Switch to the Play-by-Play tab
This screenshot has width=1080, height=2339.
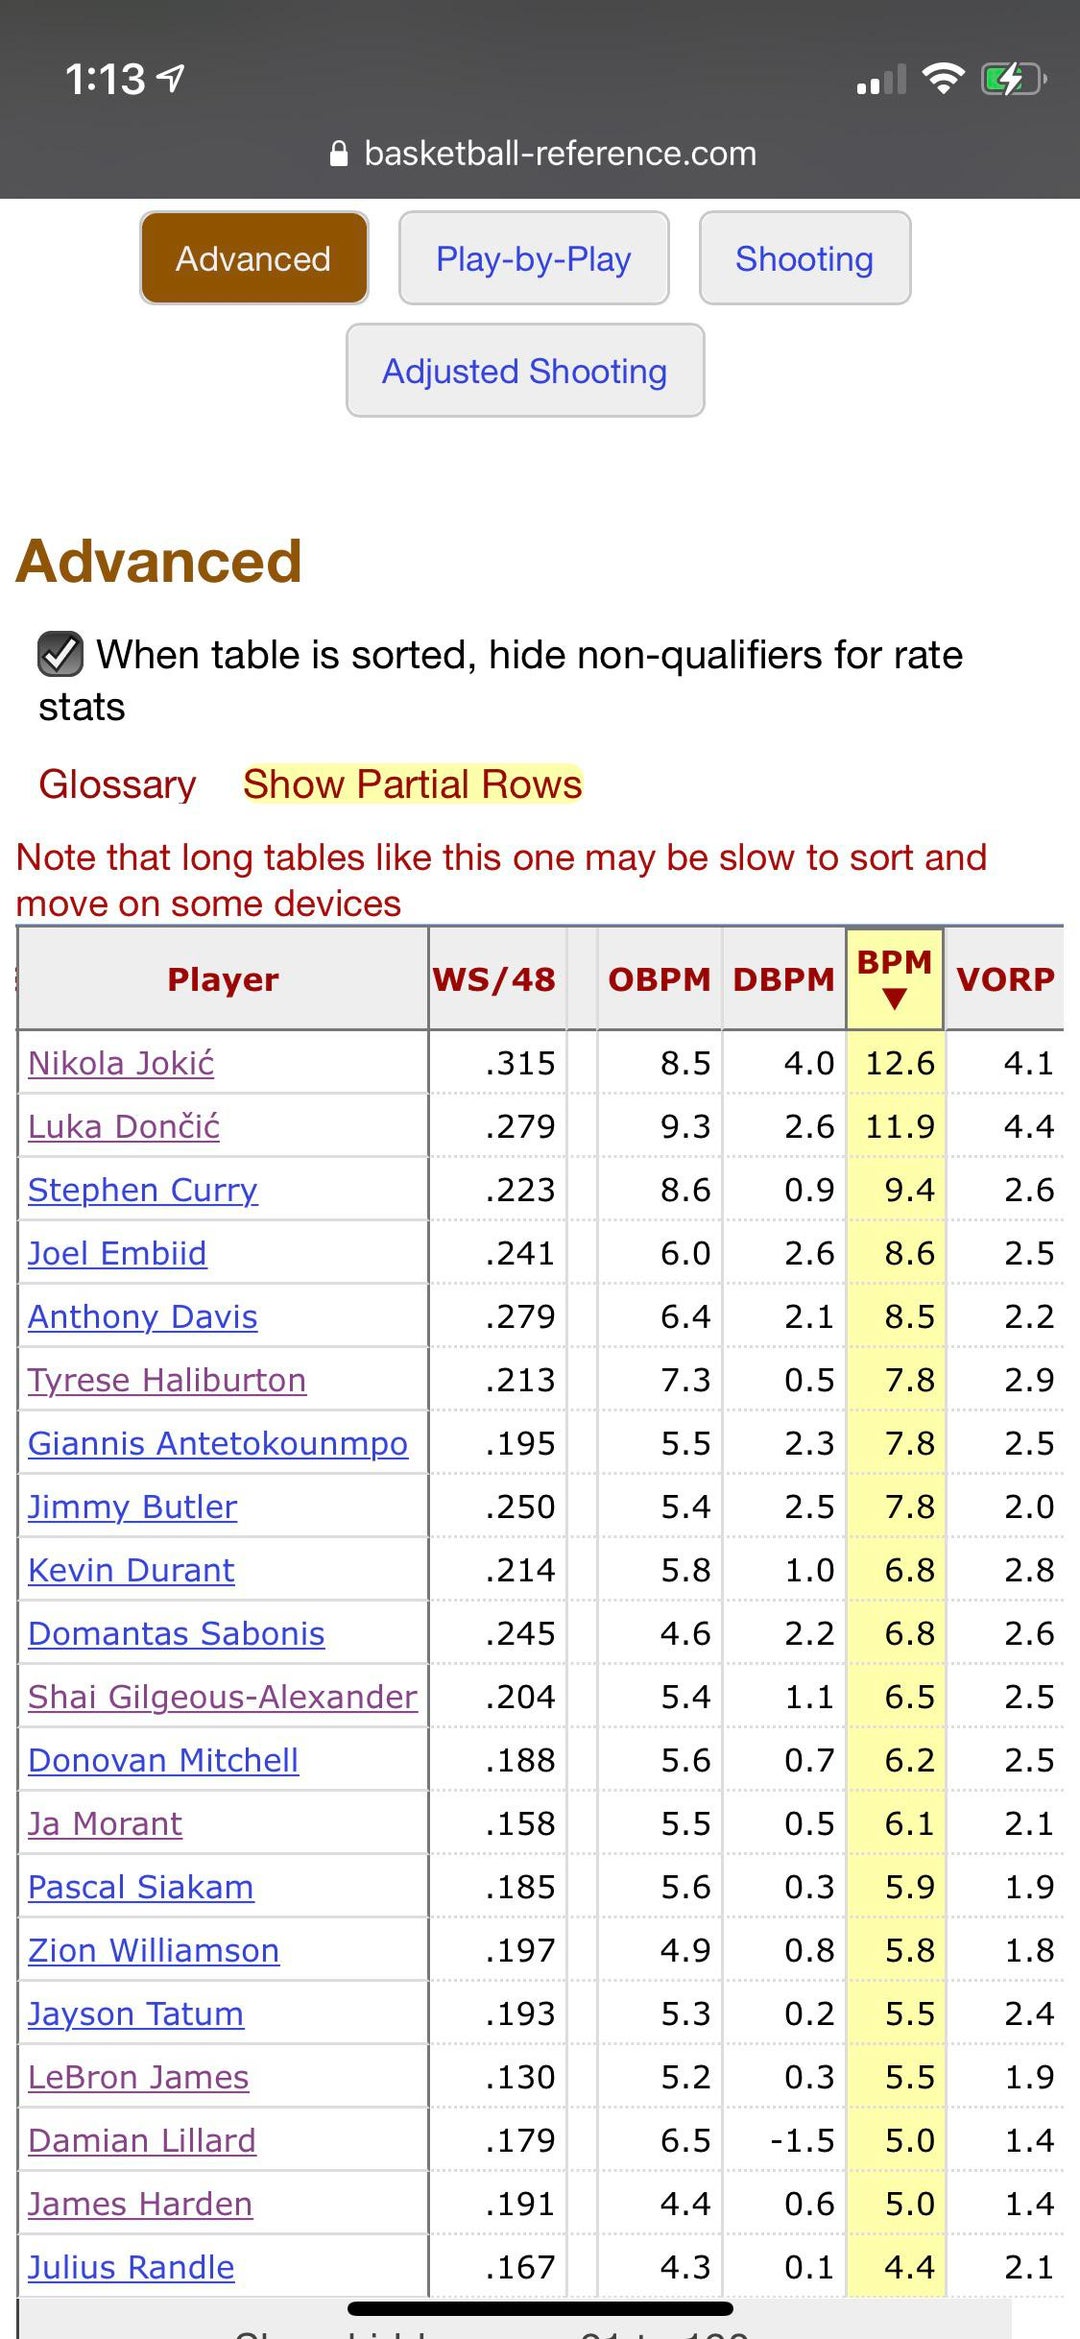click(533, 259)
